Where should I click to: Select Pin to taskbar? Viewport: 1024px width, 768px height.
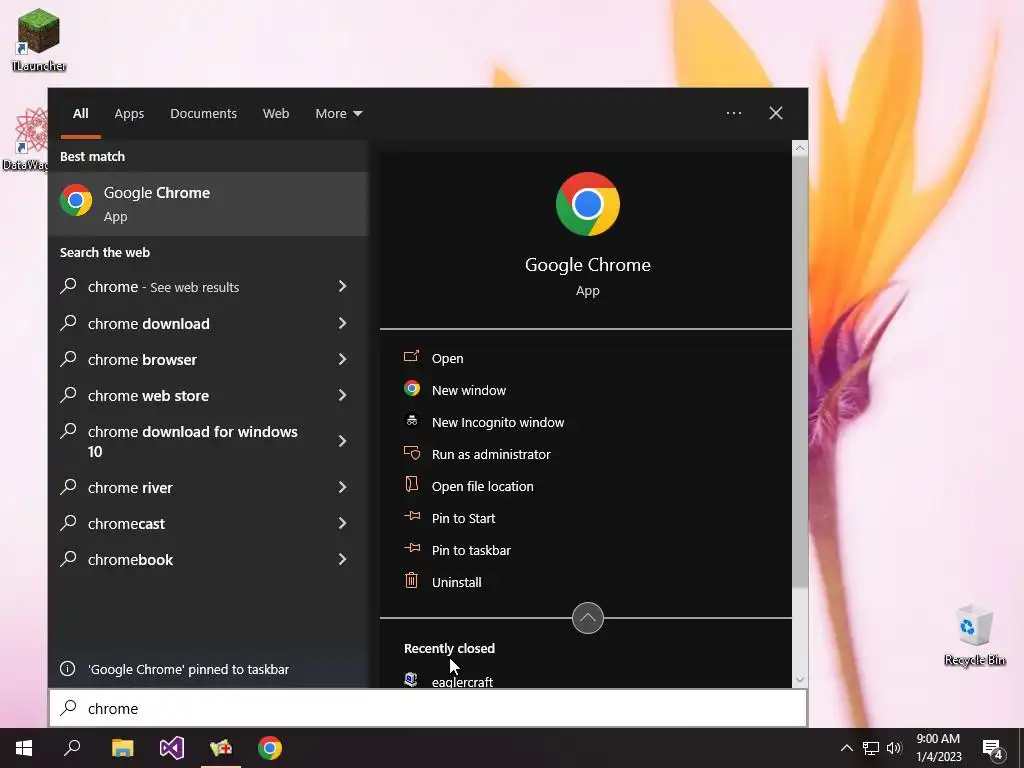(471, 551)
